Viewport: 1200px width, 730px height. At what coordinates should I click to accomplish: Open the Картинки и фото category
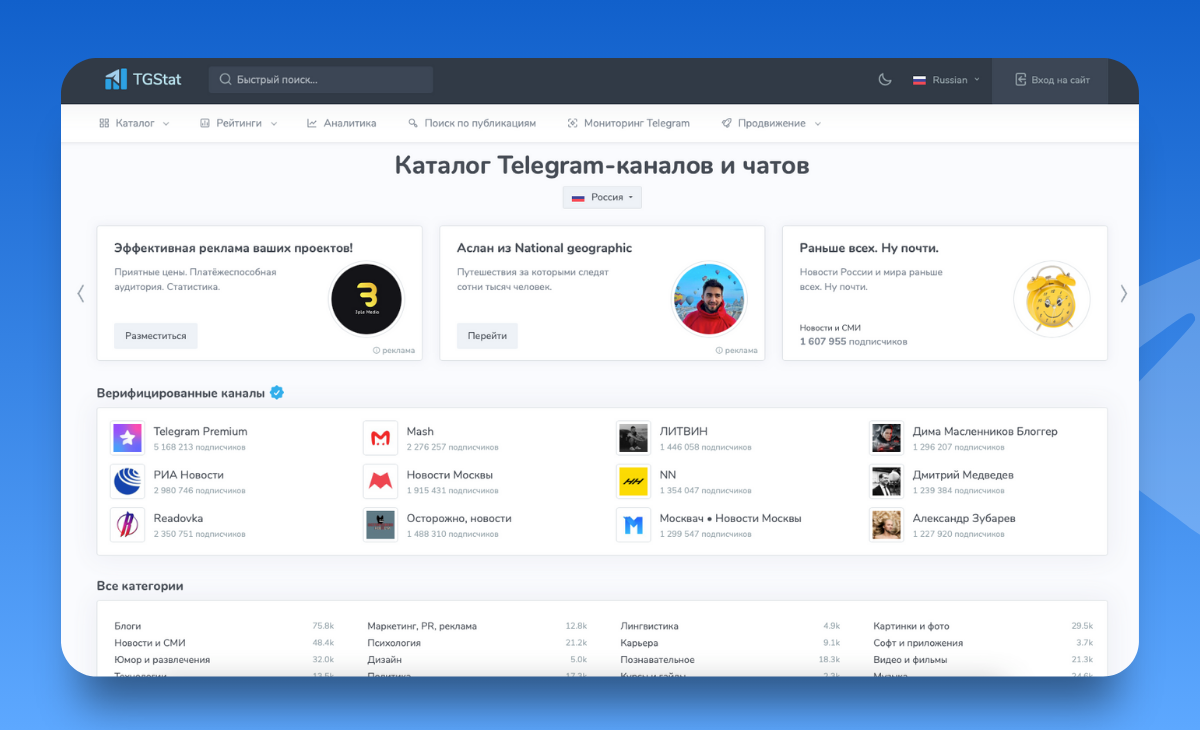(913, 626)
